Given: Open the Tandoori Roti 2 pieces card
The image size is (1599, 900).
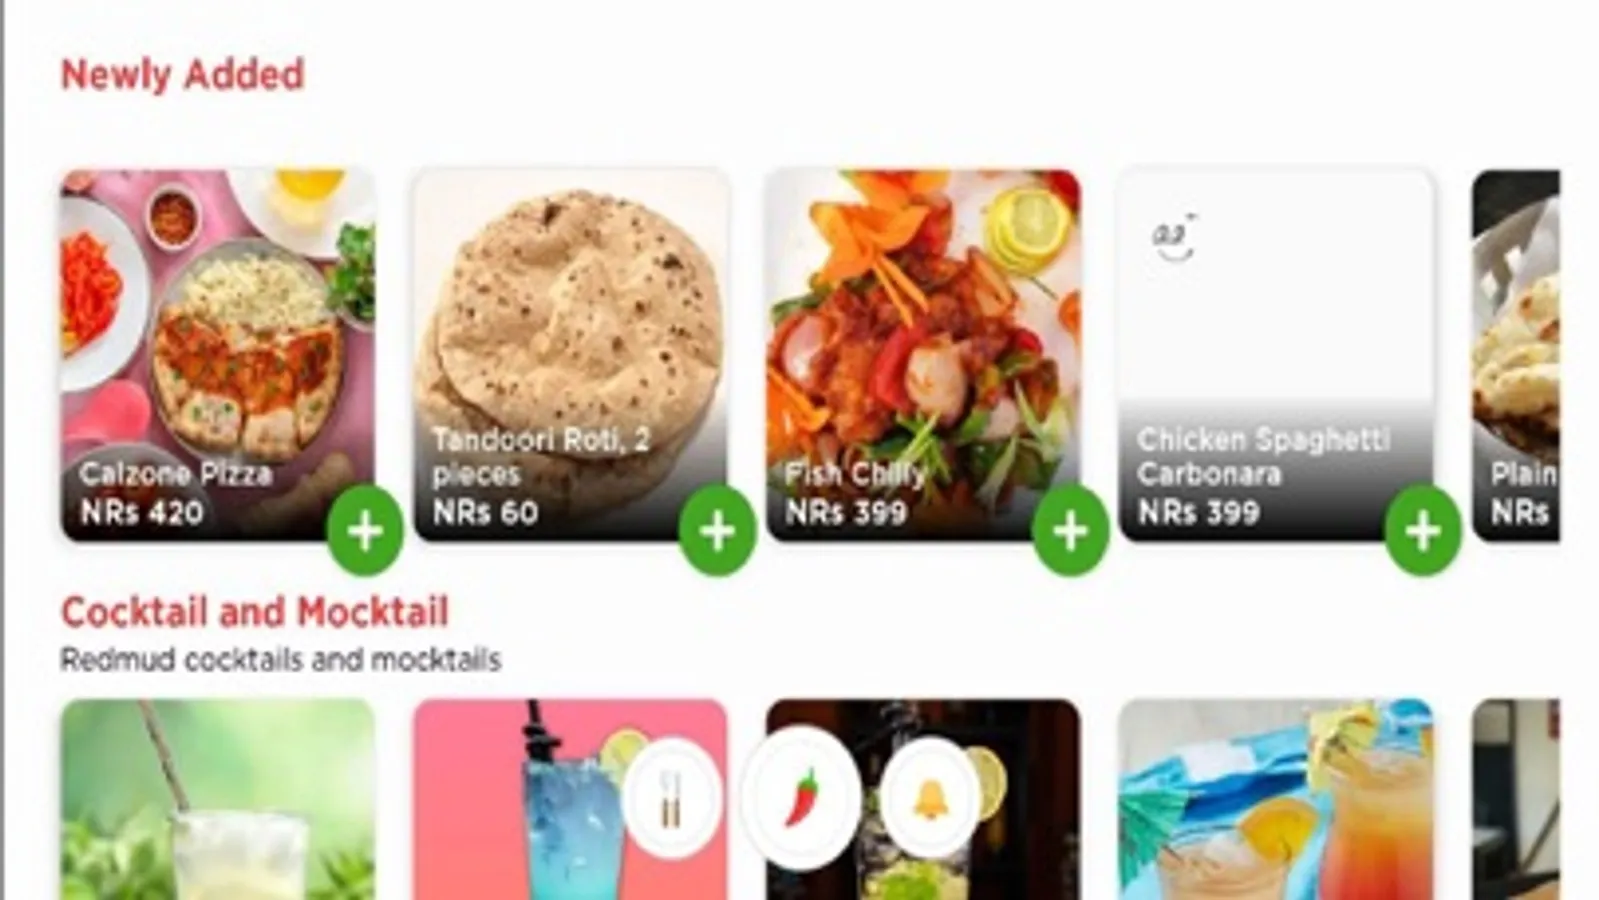Looking at the screenshot, I should pyautogui.click(x=571, y=355).
